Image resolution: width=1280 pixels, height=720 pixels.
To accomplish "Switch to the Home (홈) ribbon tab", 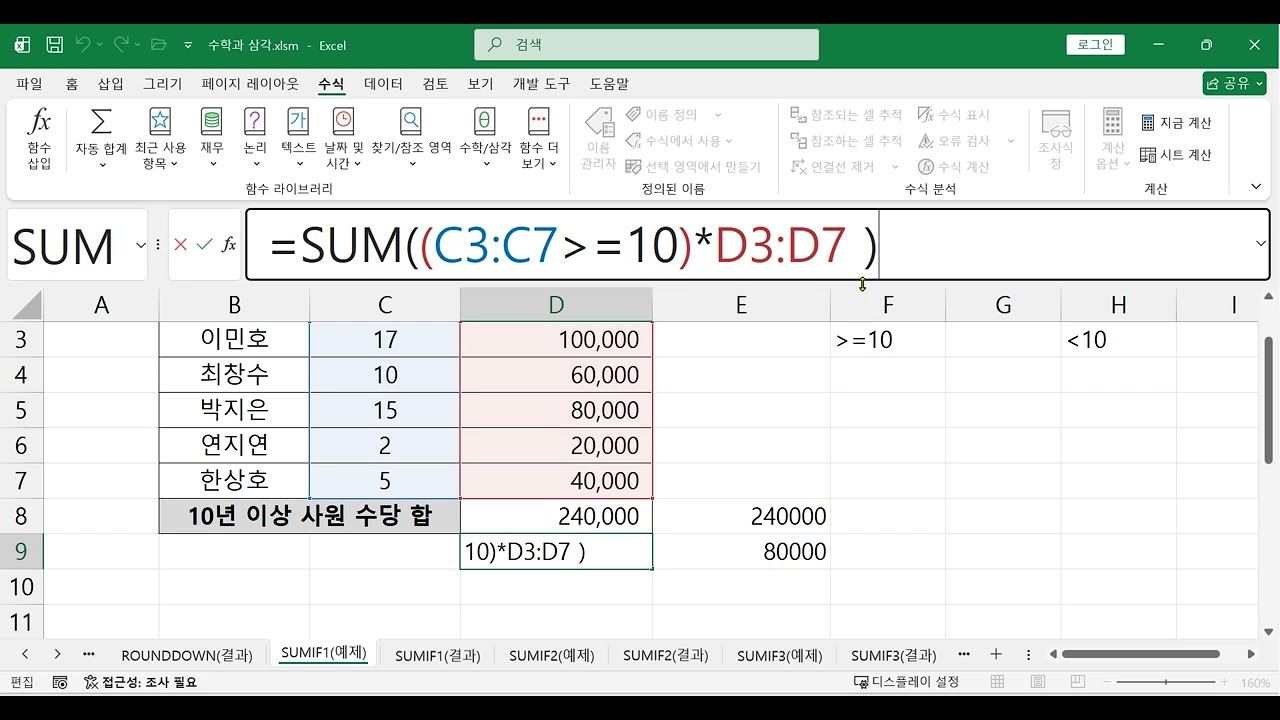I will pyautogui.click(x=72, y=84).
